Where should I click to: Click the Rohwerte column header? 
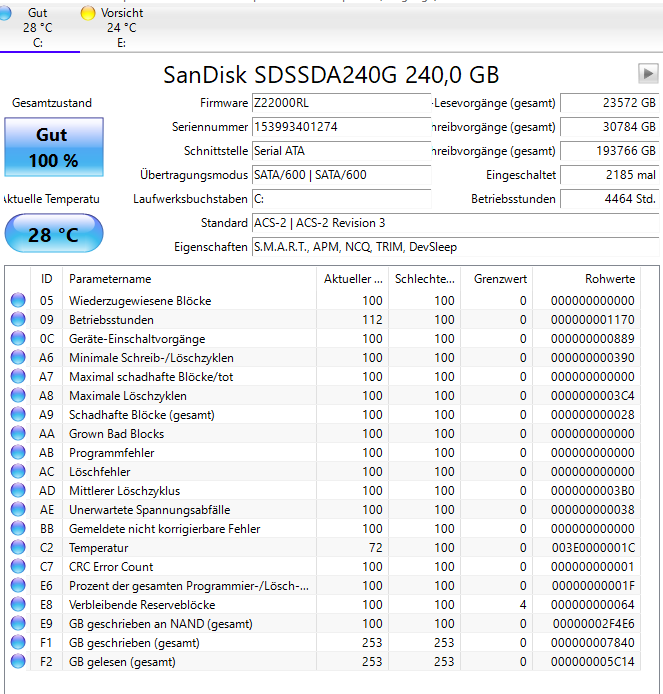tap(586, 279)
